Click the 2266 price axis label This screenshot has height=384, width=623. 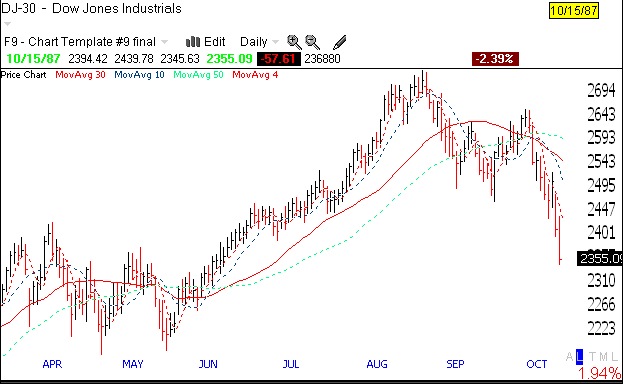pyautogui.click(x=601, y=304)
